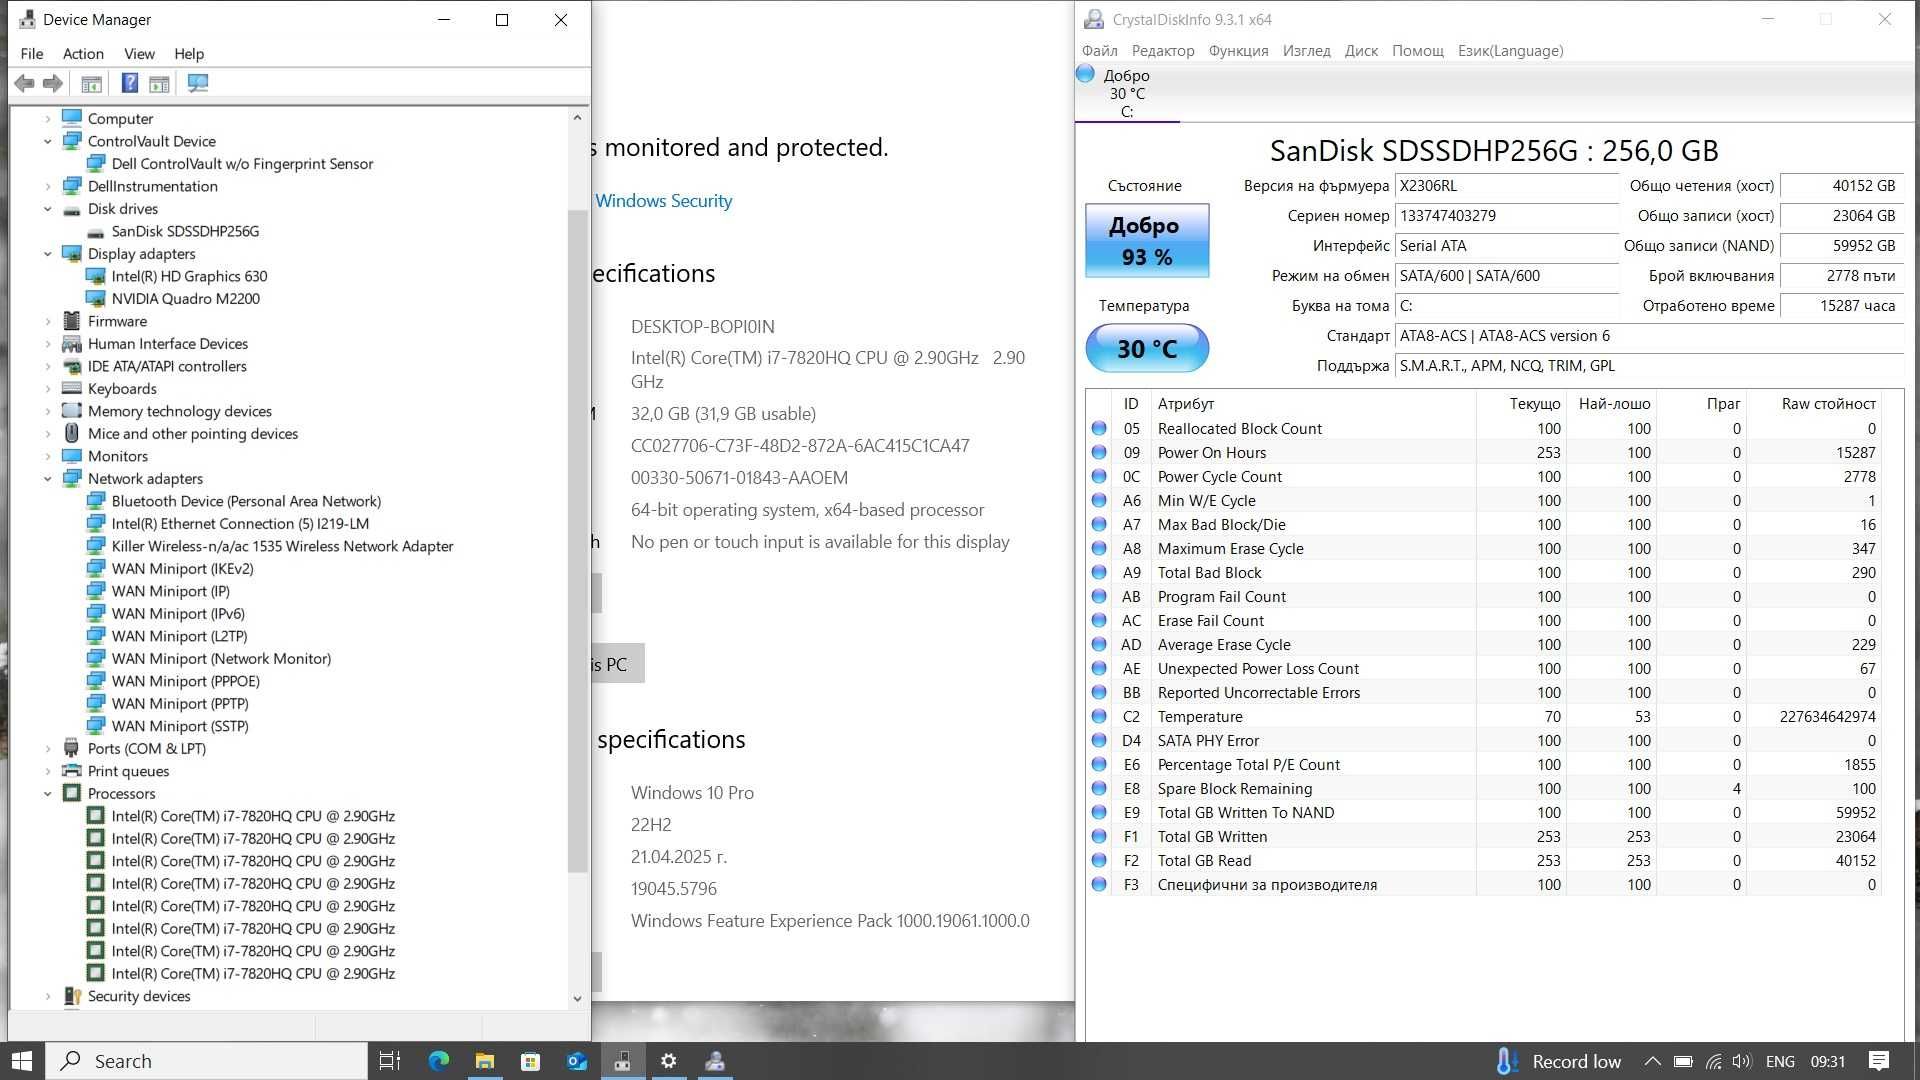The width and height of the screenshot is (1920, 1080).
Task: Click the Wi-Fi network tray icon
Action: pyautogui.click(x=1714, y=1062)
